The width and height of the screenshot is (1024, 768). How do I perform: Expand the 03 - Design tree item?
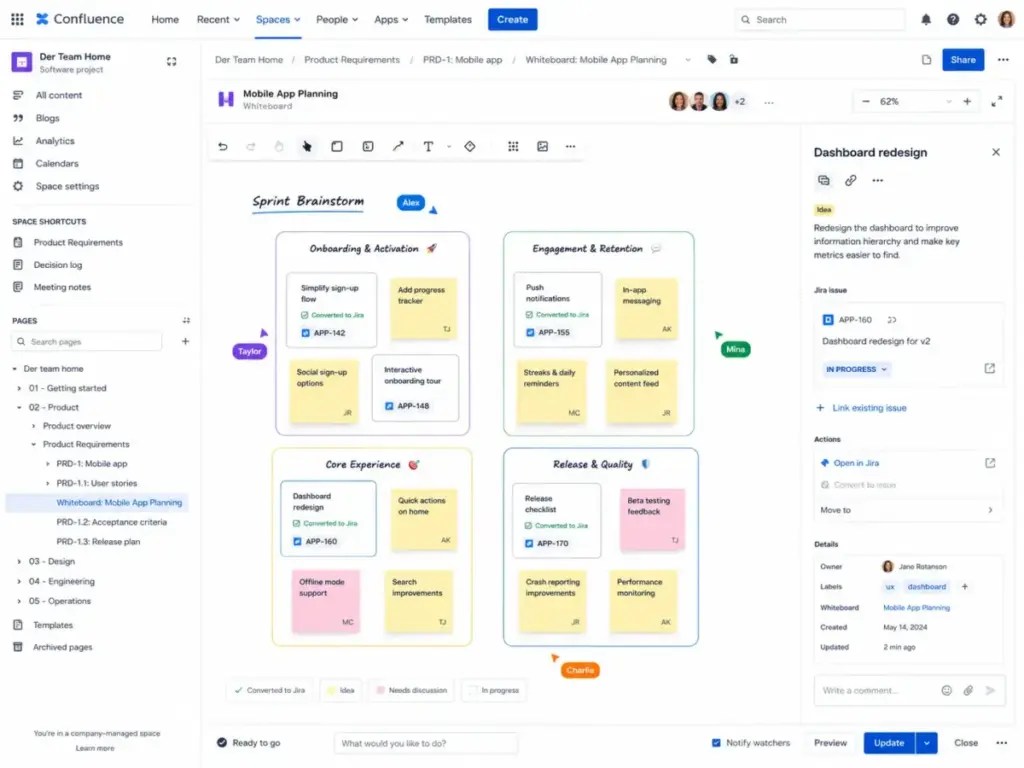click(x=19, y=561)
